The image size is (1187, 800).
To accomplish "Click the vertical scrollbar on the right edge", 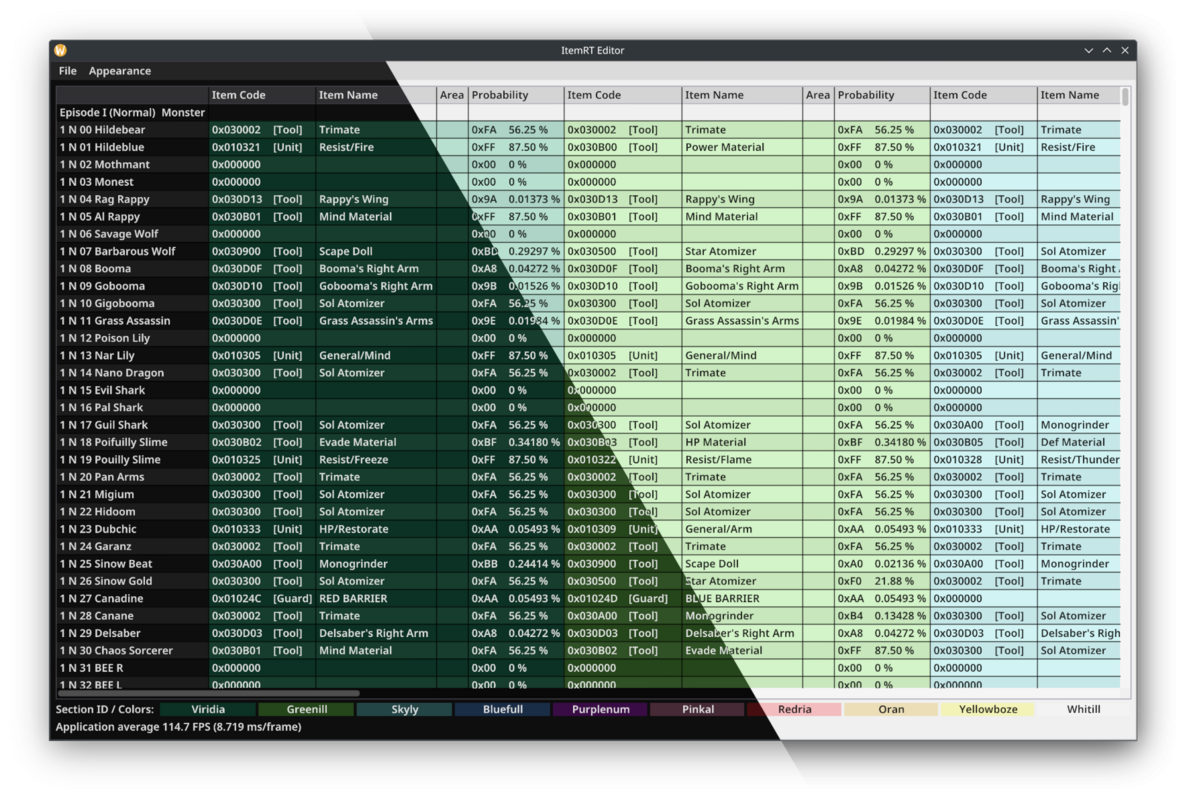I will click(x=1126, y=97).
